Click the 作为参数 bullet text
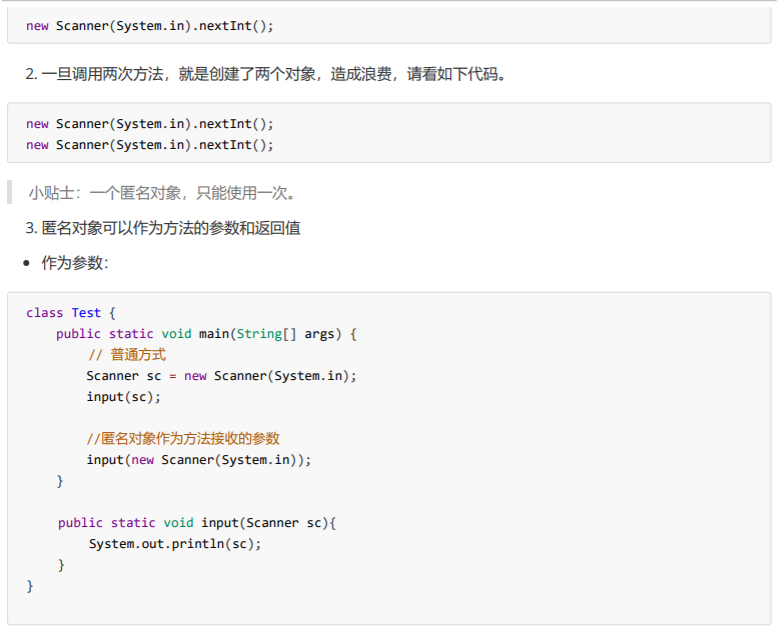 (75, 263)
